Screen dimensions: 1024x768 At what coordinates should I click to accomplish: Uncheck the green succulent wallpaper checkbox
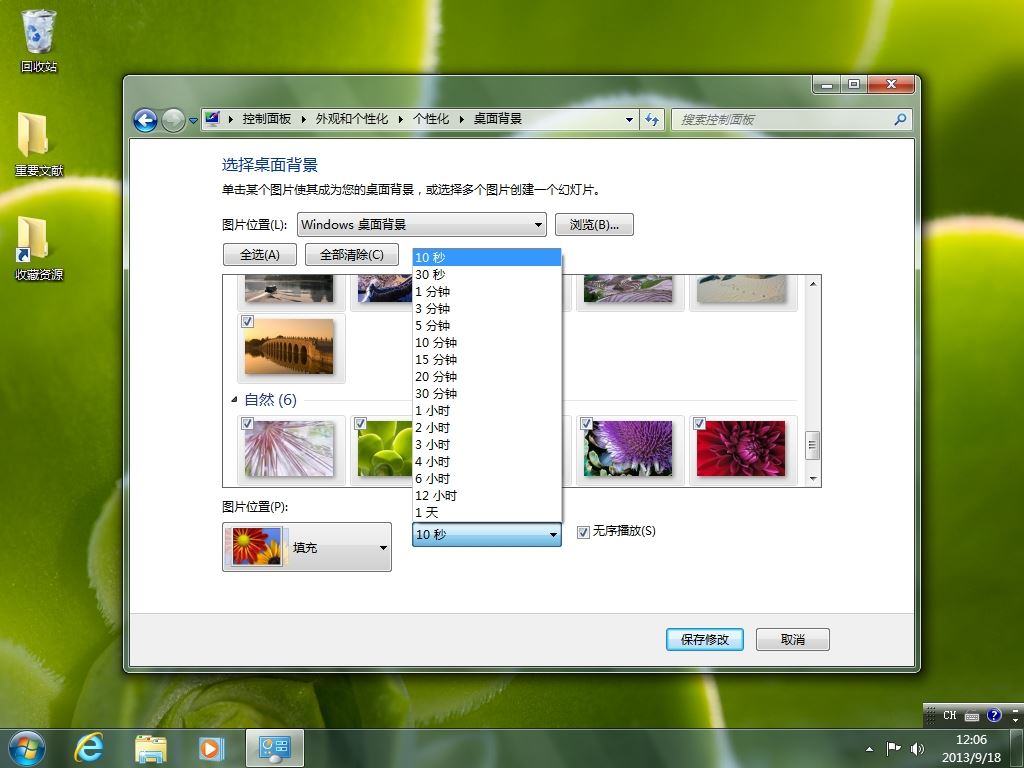pyautogui.click(x=360, y=423)
